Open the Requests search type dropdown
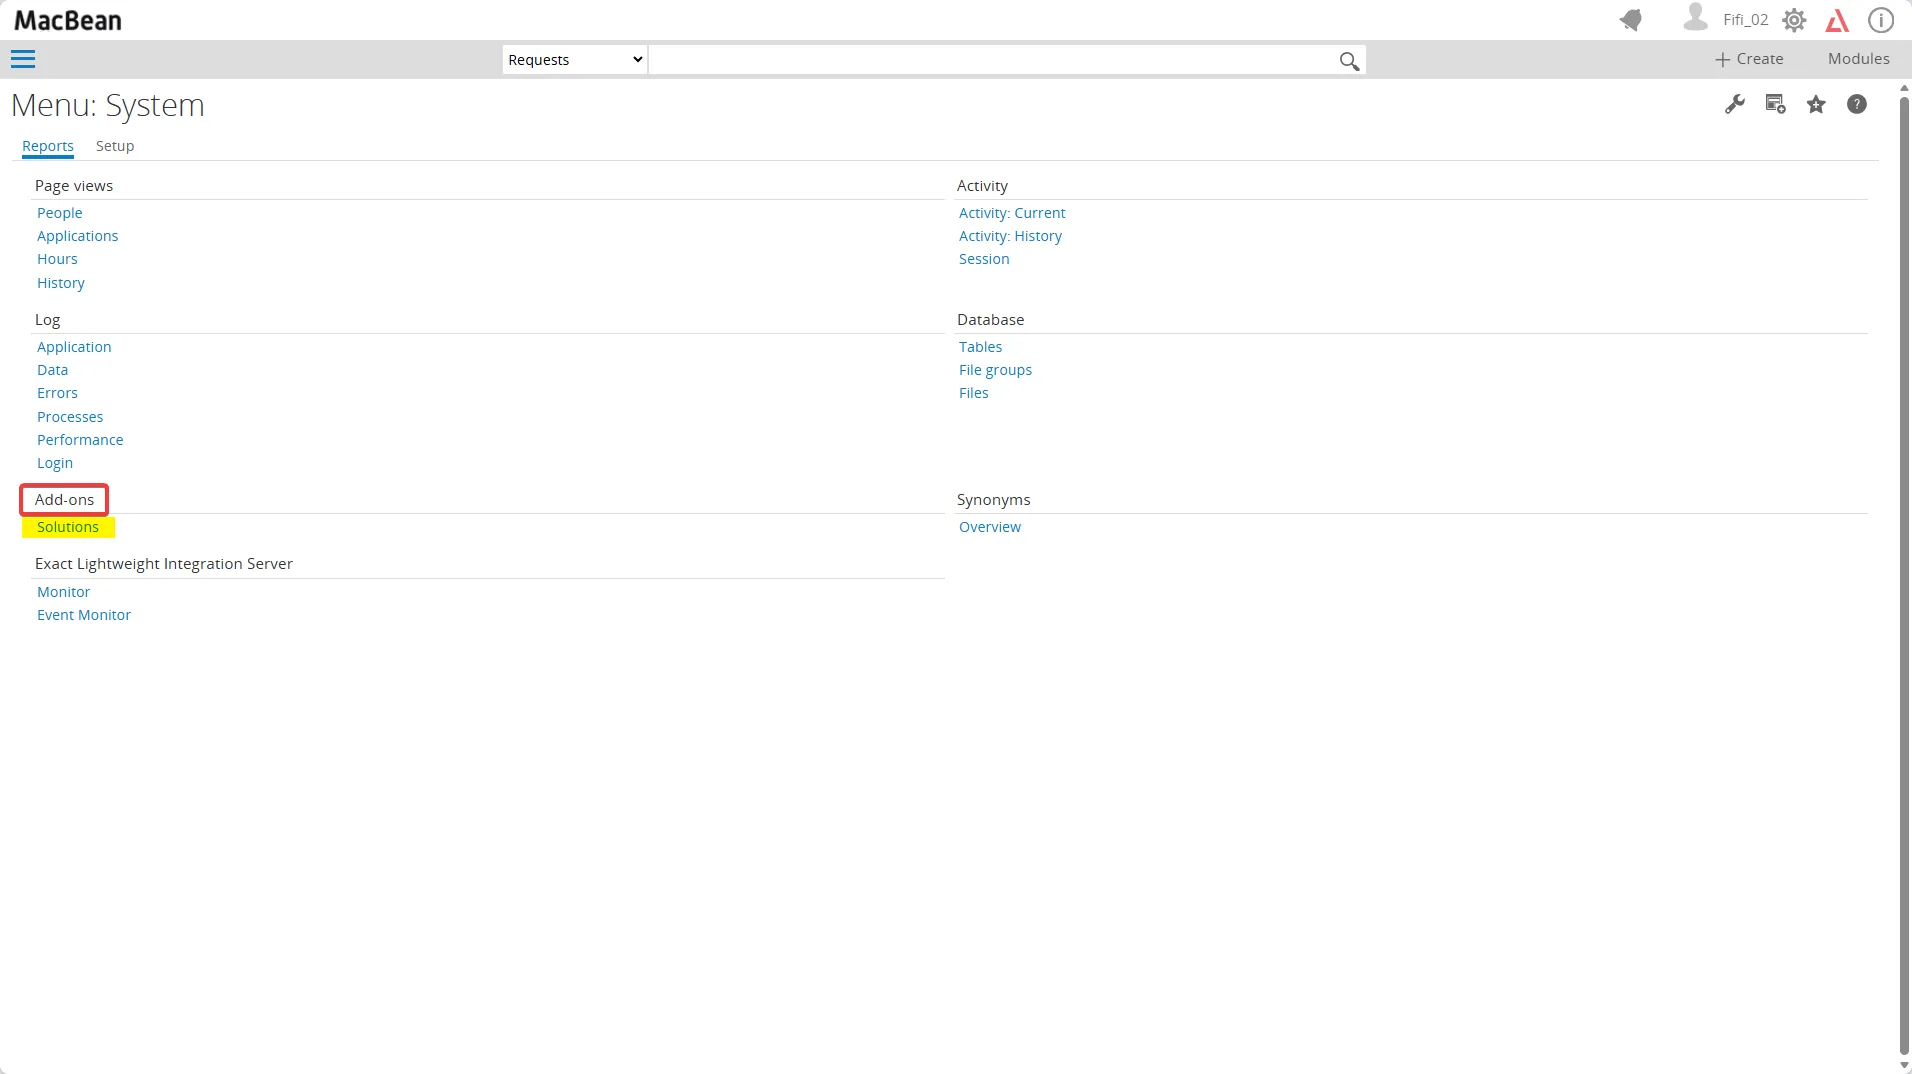This screenshot has width=1912, height=1074. click(575, 60)
